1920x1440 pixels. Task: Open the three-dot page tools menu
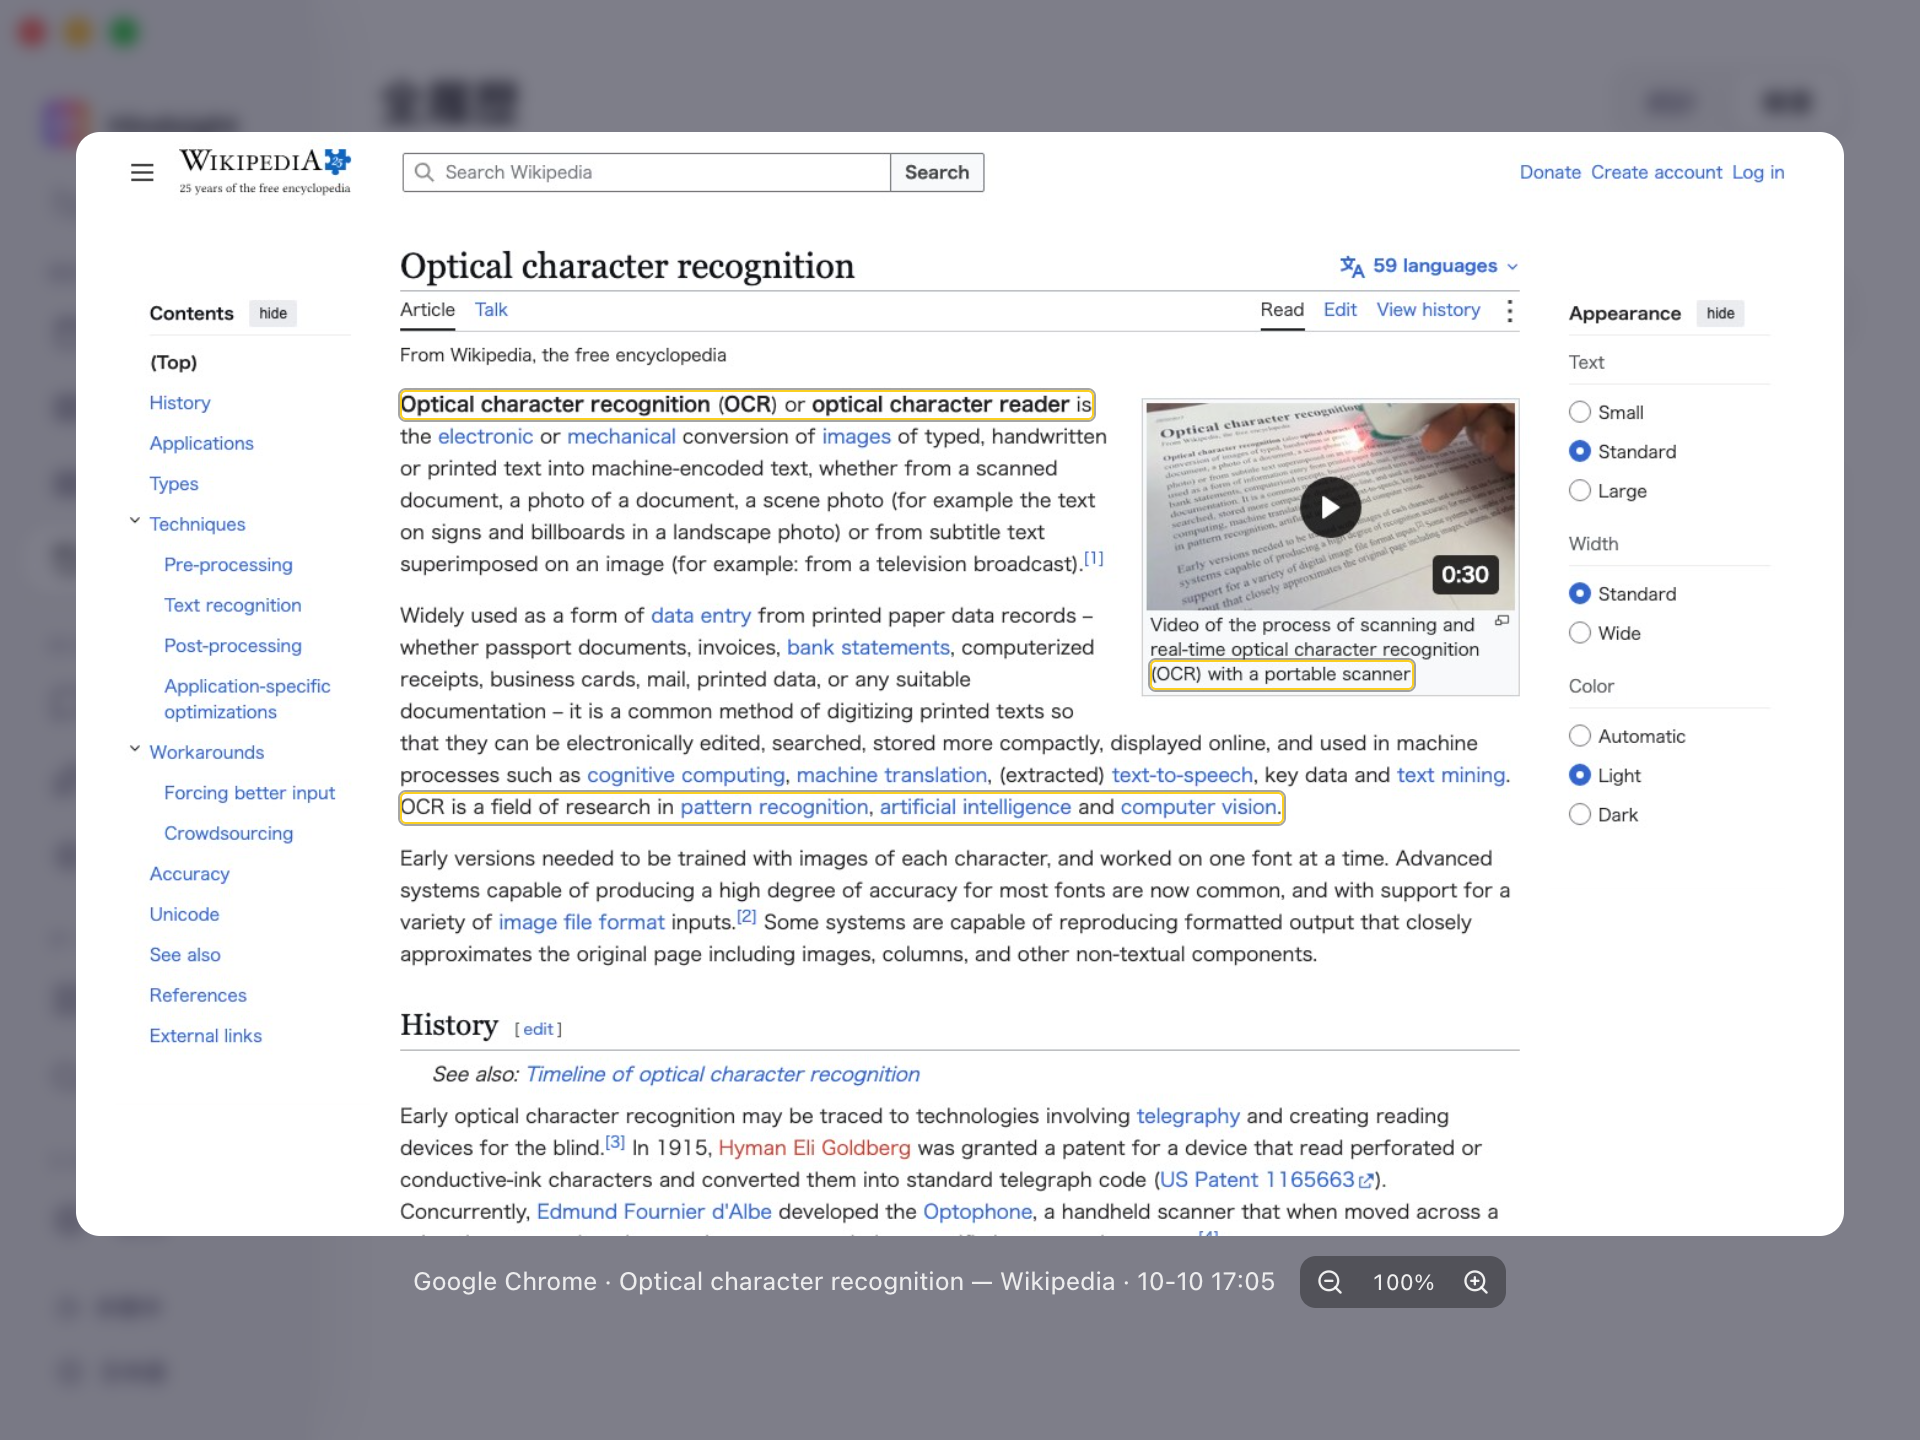point(1510,310)
